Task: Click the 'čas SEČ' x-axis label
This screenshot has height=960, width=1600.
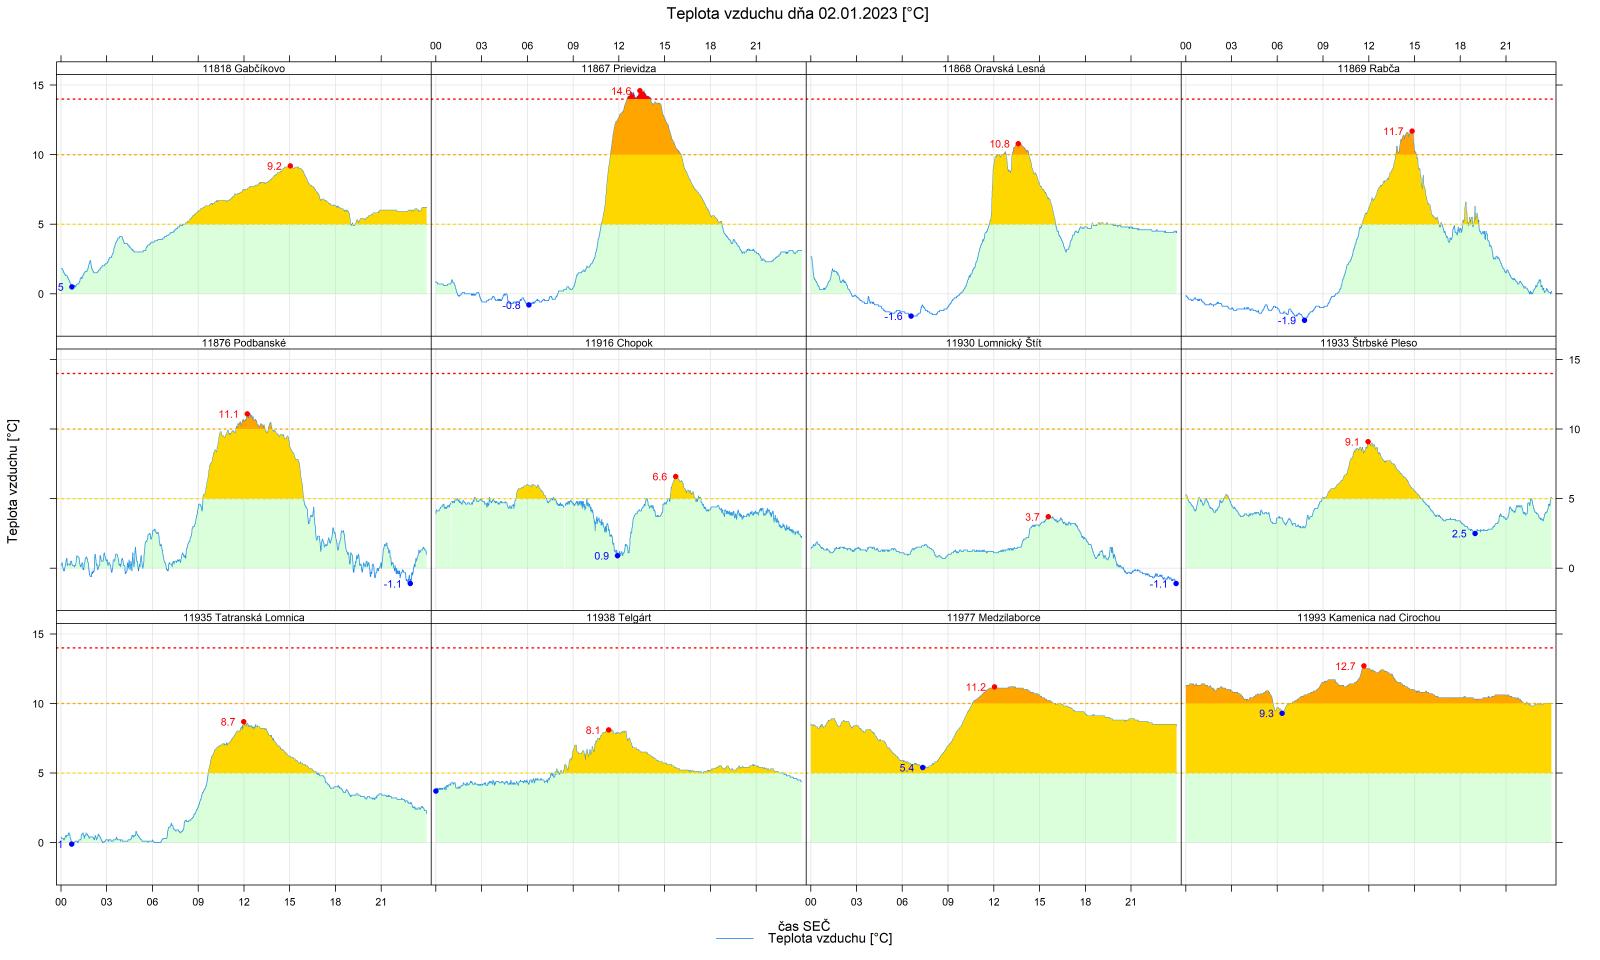Action: [x=804, y=926]
